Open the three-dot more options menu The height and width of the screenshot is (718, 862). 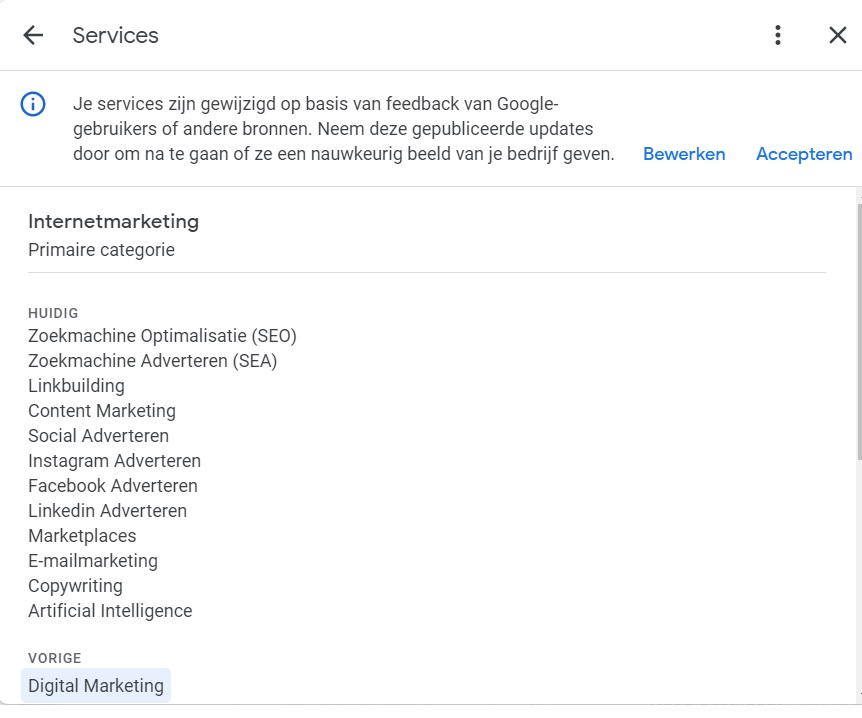[778, 35]
